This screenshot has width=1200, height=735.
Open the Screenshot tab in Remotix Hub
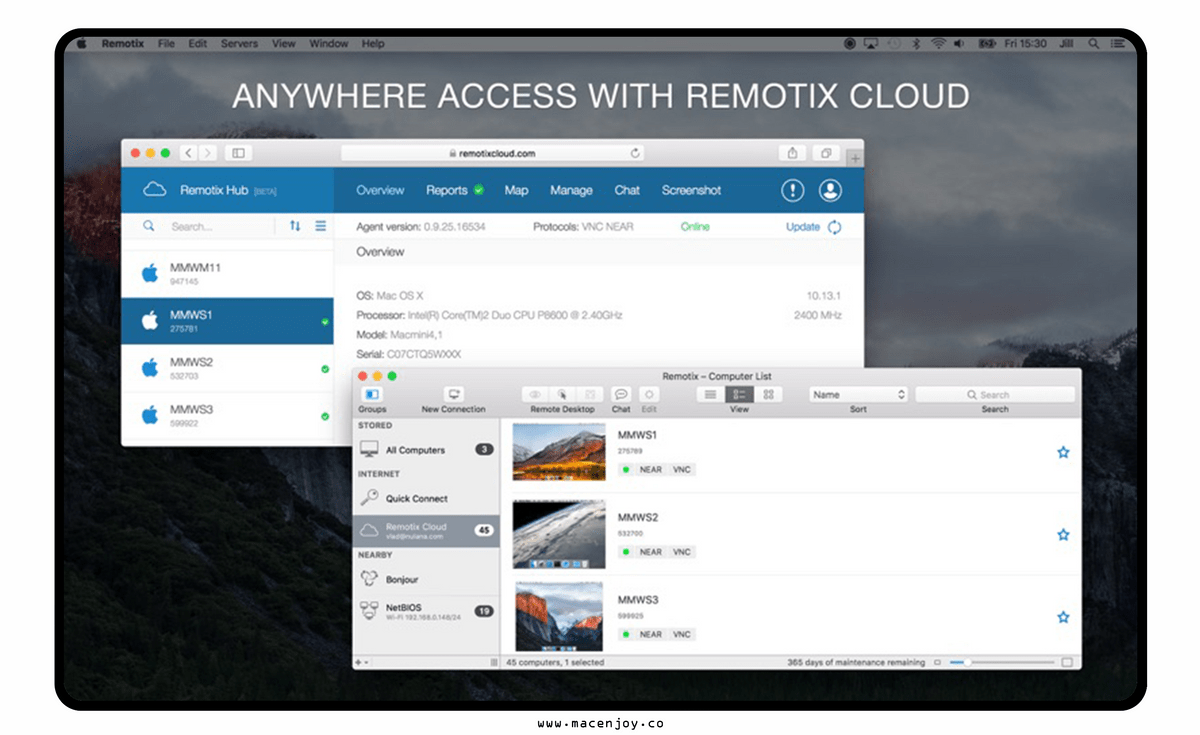pos(691,190)
